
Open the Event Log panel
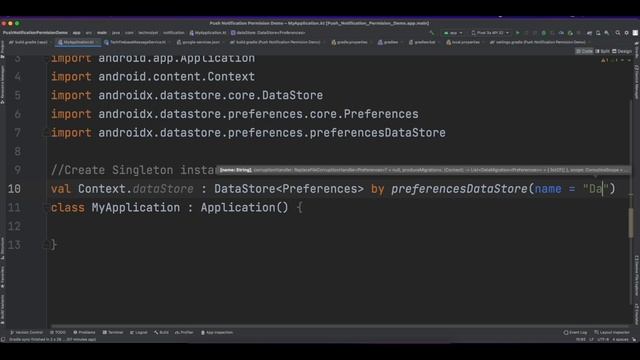(x=575, y=332)
